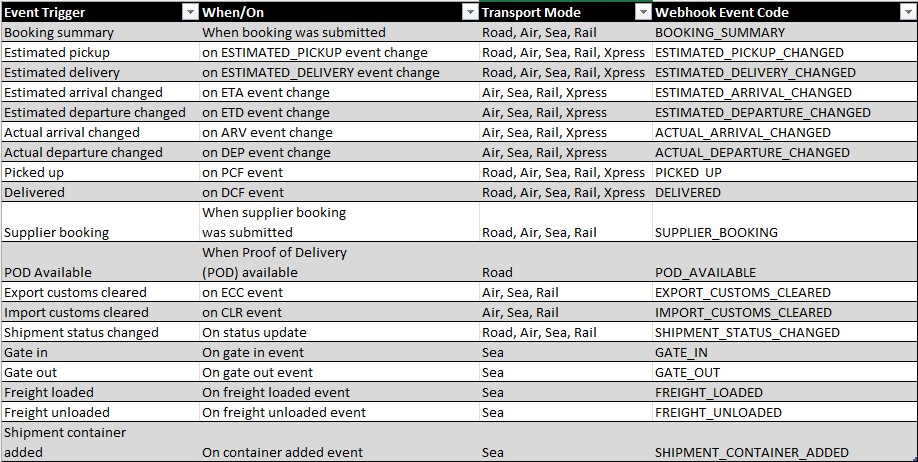Expand the Transport Mode filter dropdown
This screenshot has width=918, height=462.
click(x=642, y=12)
